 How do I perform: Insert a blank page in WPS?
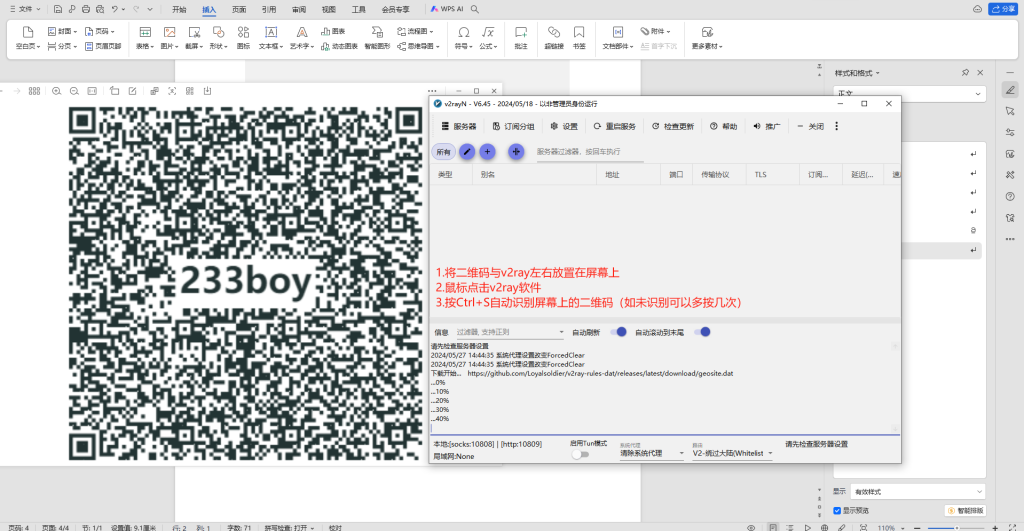pos(27,38)
